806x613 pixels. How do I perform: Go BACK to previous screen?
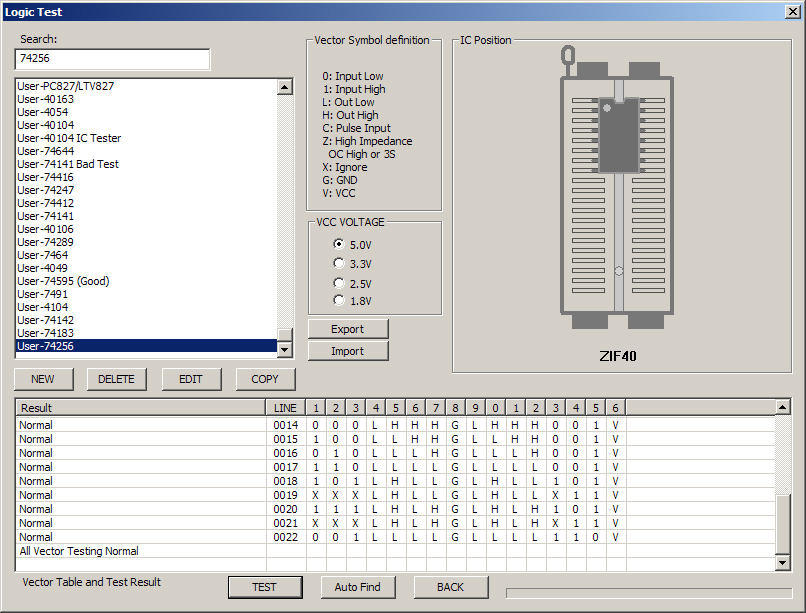pyautogui.click(x=450, y=587)
